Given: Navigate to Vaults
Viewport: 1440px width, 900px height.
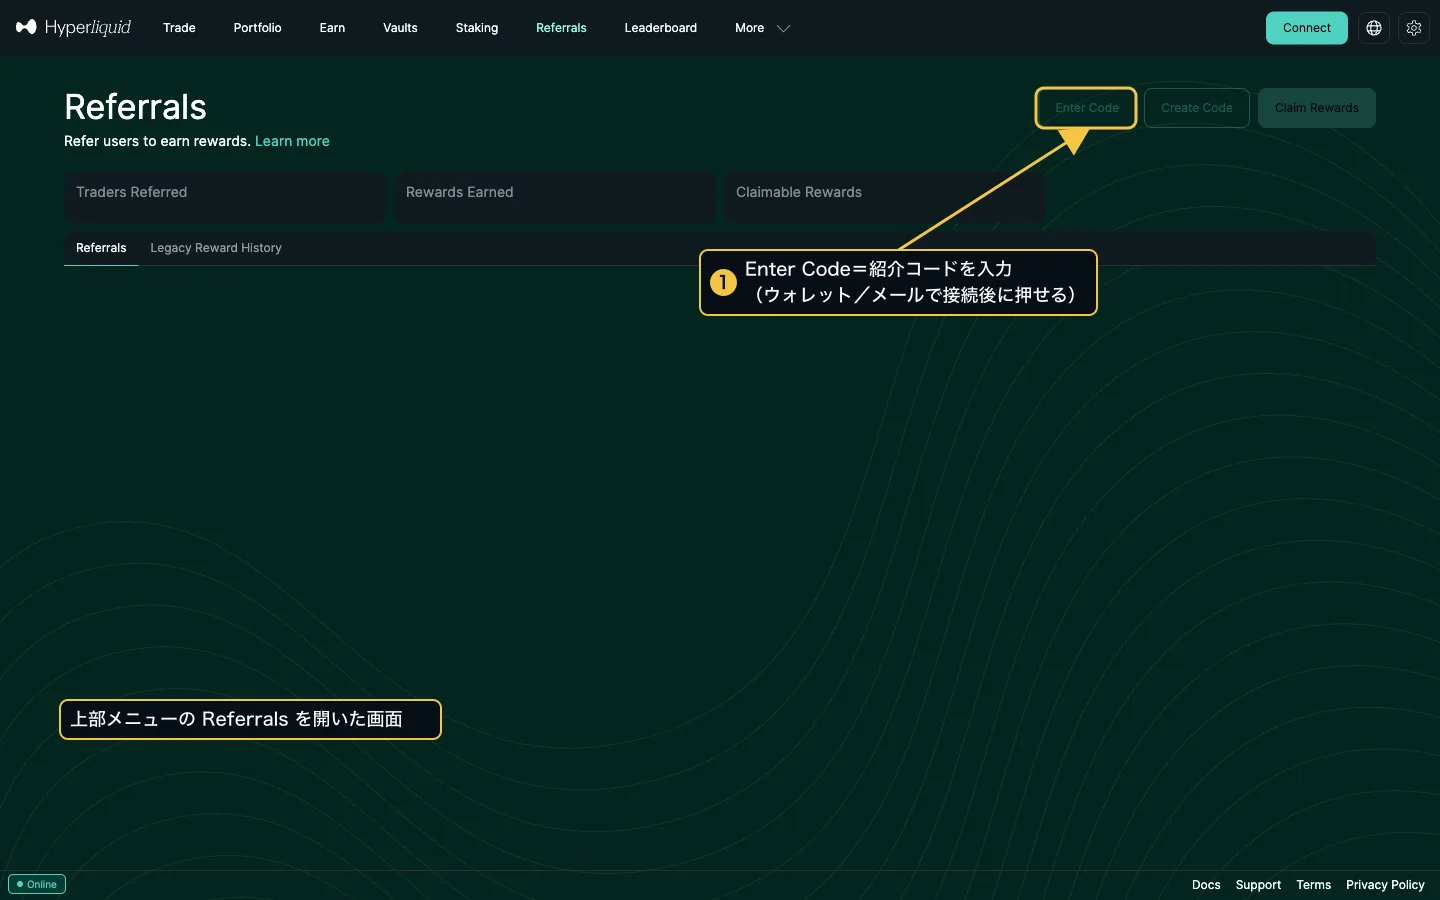Looking at the screenshot, I should pos(400,28).
